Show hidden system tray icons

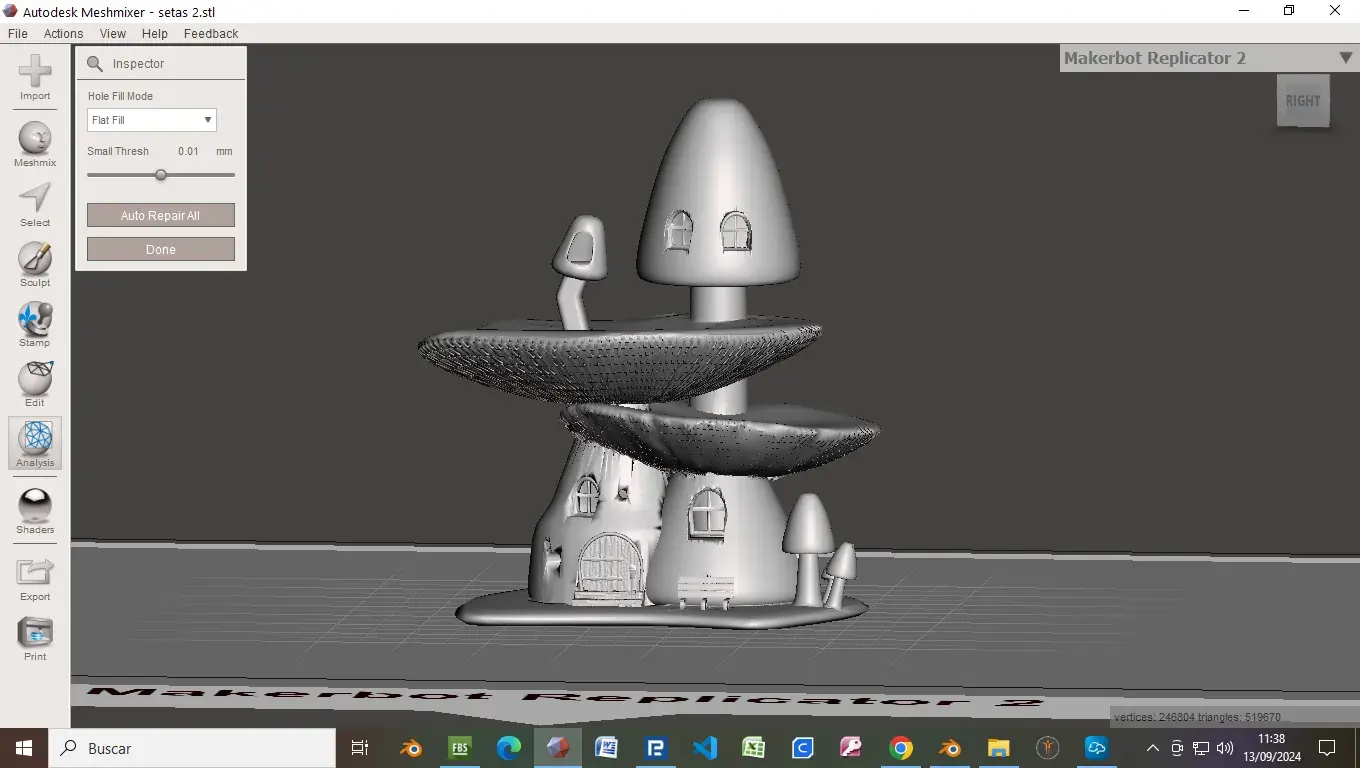click(1152, 748)
